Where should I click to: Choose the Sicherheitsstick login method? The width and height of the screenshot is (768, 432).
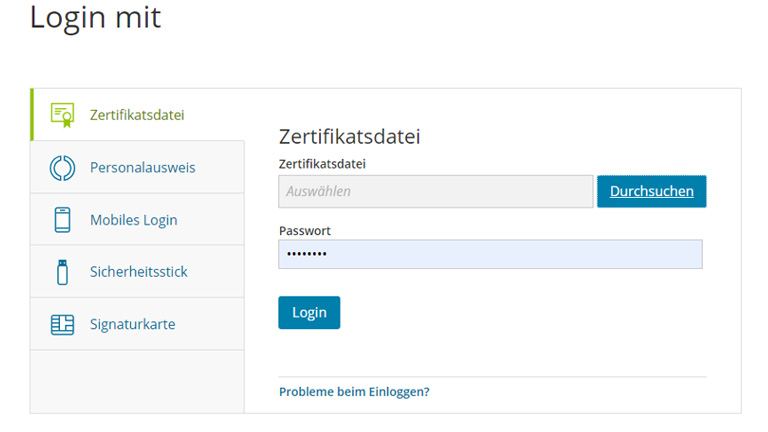pos(138,272)
